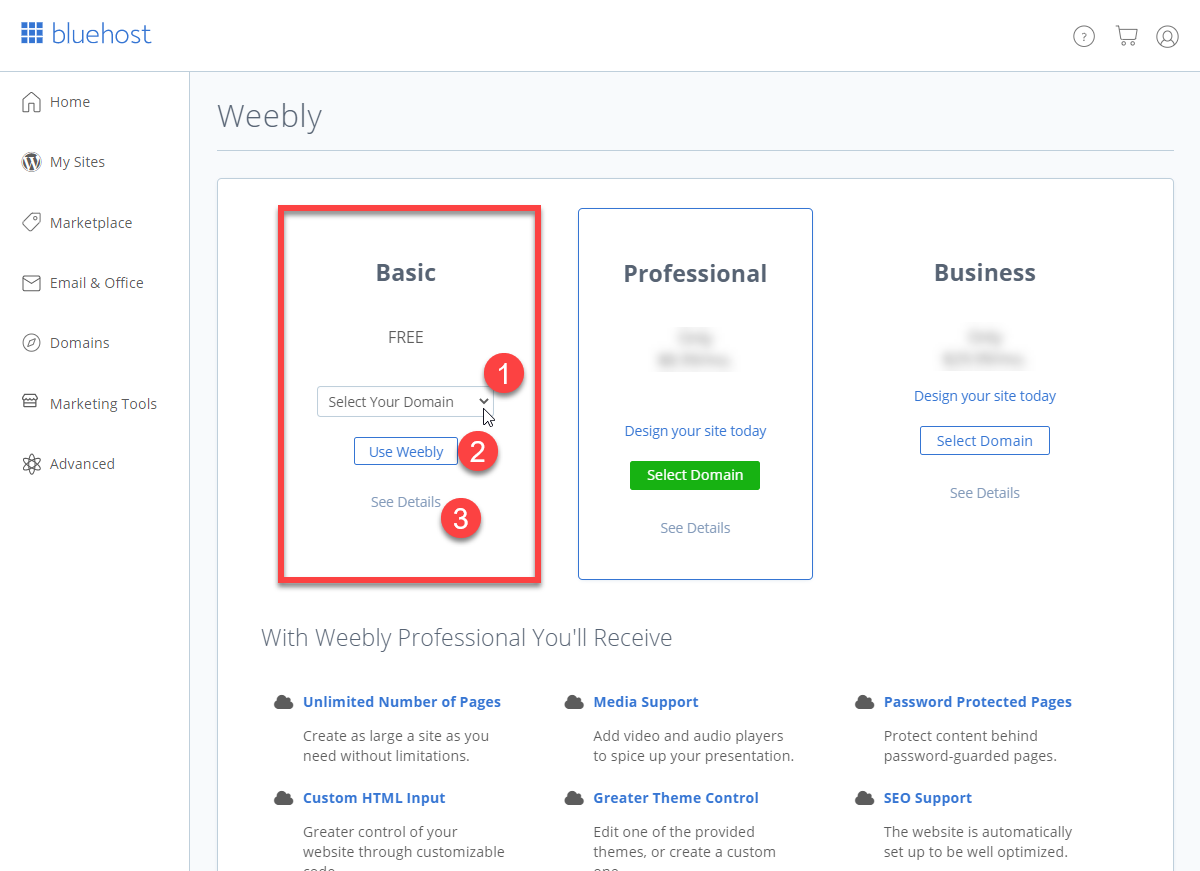Screen dimensions: 1200x871
Task: Click the blurred price on the Professional plan
Action: point(695,349)
